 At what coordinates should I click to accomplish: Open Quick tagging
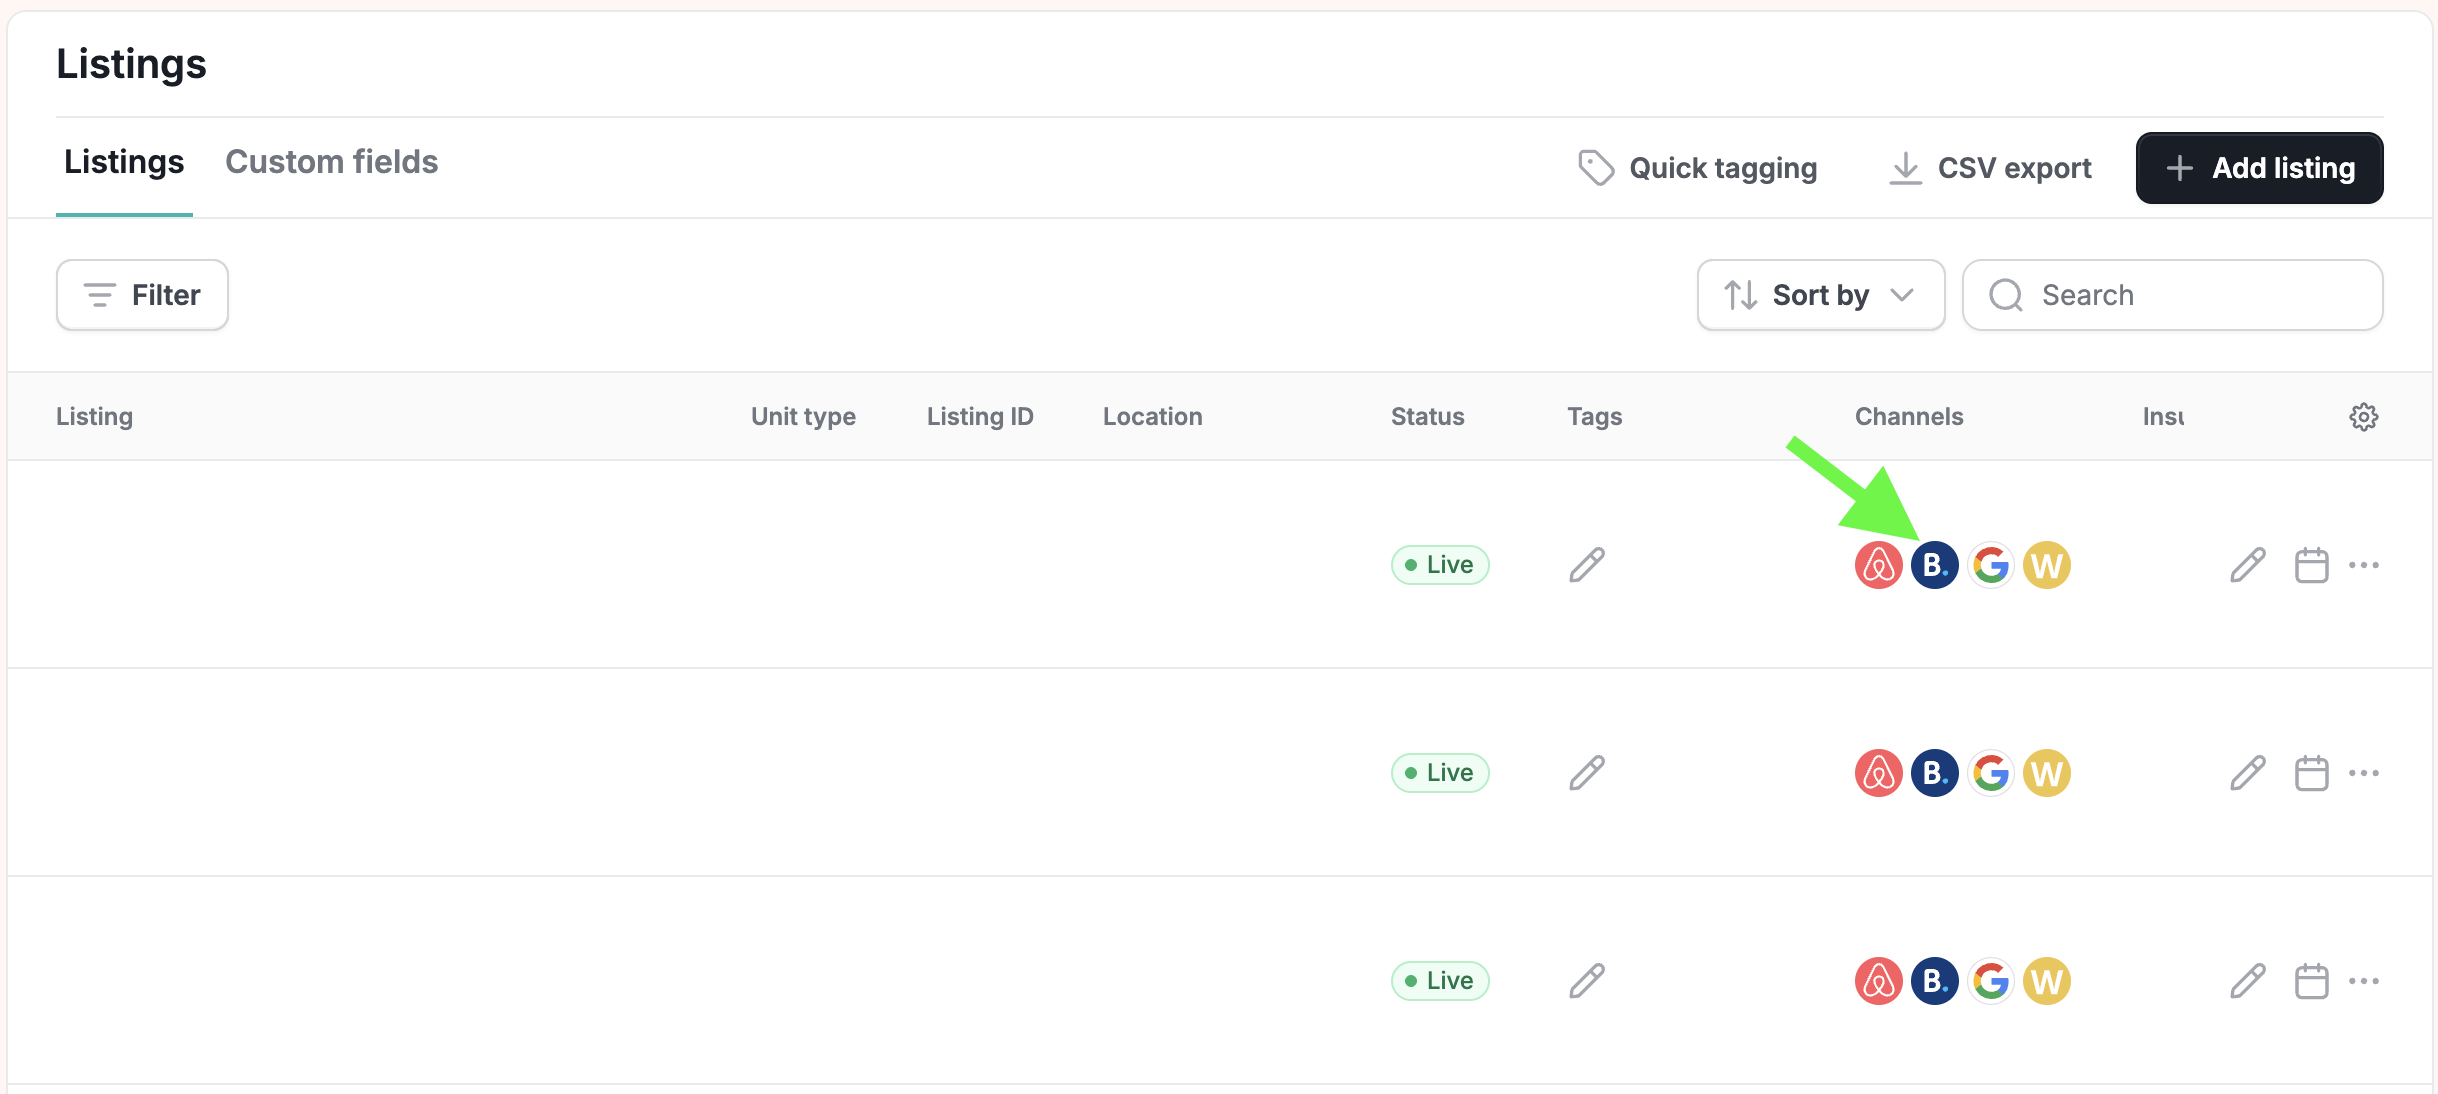pyautogui.click(x=1697, y=168)
